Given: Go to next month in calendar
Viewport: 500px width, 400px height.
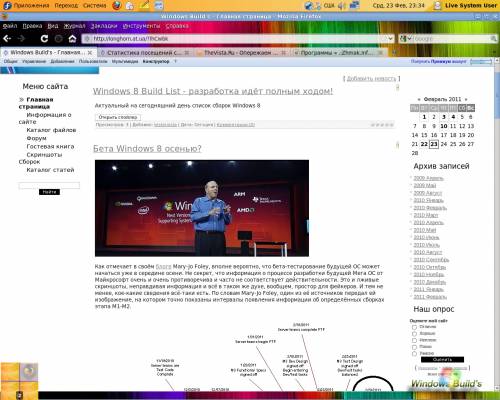Looking at the screenshot, I should 466,99.
